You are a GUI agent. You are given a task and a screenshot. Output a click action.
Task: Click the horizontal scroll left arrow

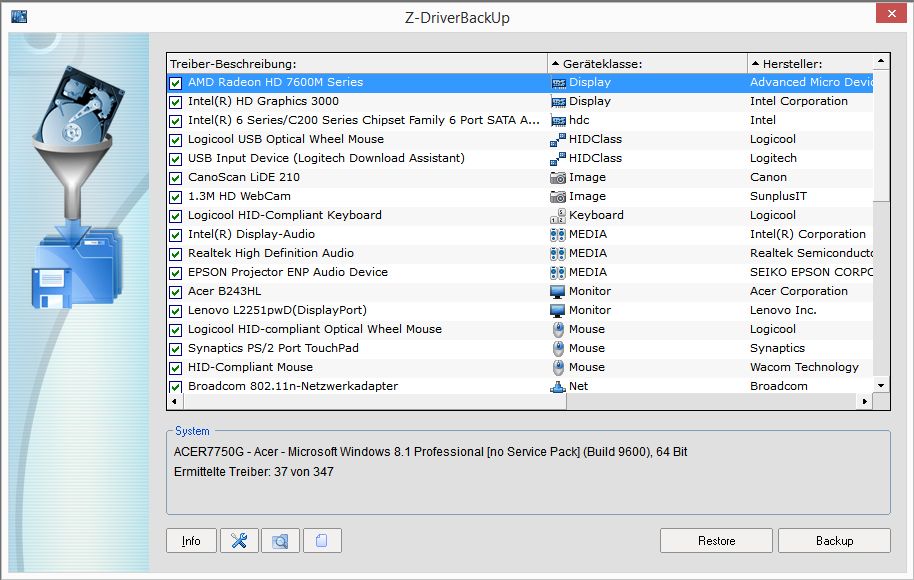click(174, 401)
